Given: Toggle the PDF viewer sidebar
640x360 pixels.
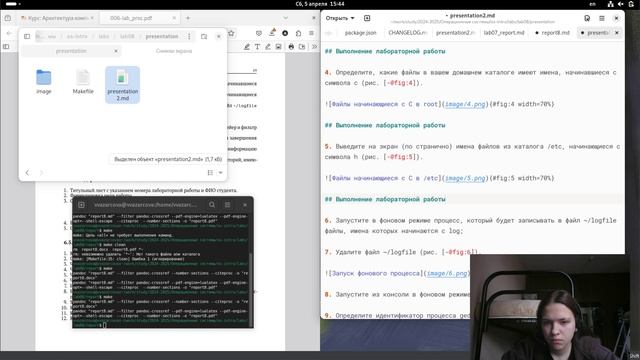Looking at the screenshot, I should 6,47.
